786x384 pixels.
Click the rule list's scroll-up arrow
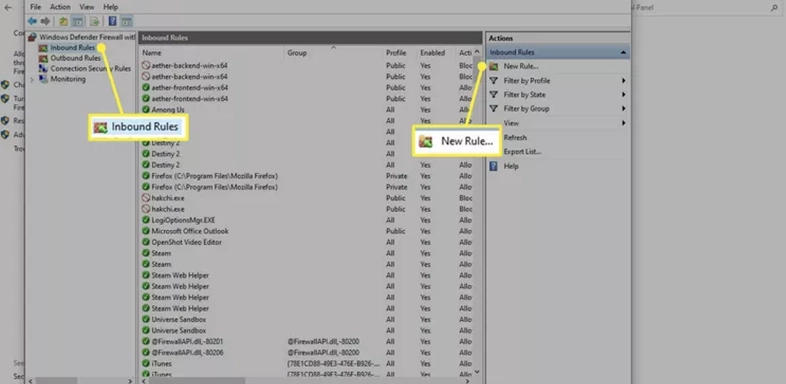(477, 52)
